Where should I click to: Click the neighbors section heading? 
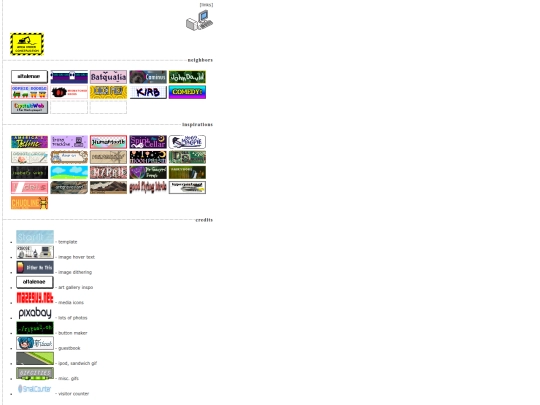200,60
